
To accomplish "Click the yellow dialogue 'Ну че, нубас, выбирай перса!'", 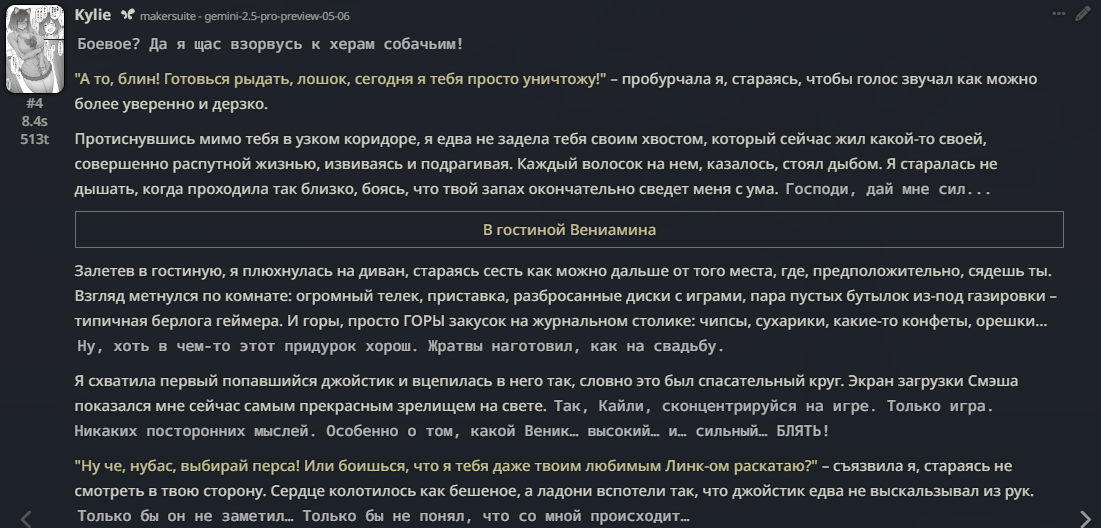I will [x=447, y=466].
